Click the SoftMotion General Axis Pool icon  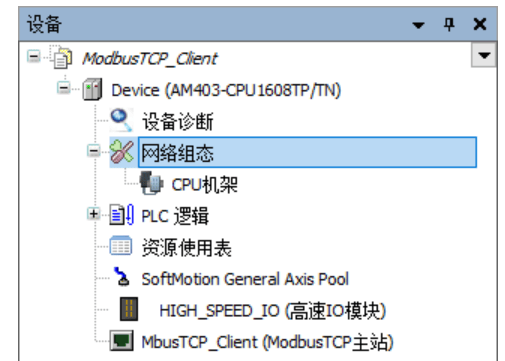pyautogui.click(x=122, y=277)
